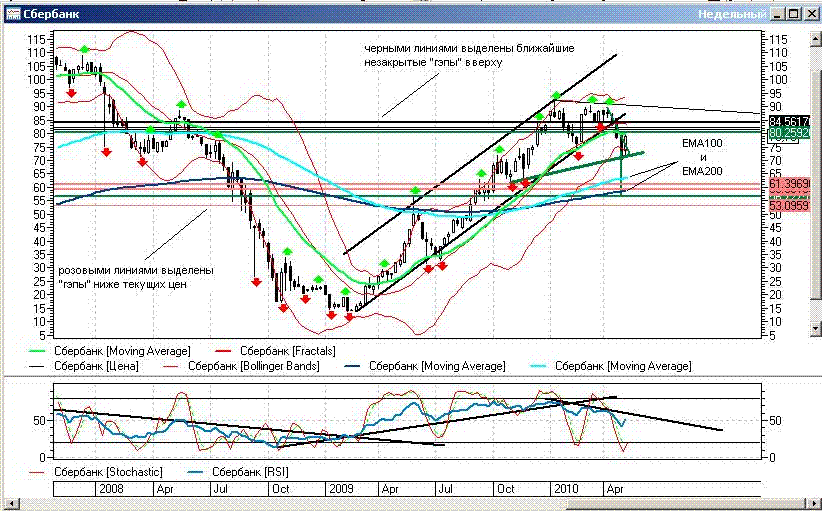Select the Сбербанк [Stochastic] legend entry
The image size is (822, 511).
pos(95,472)
